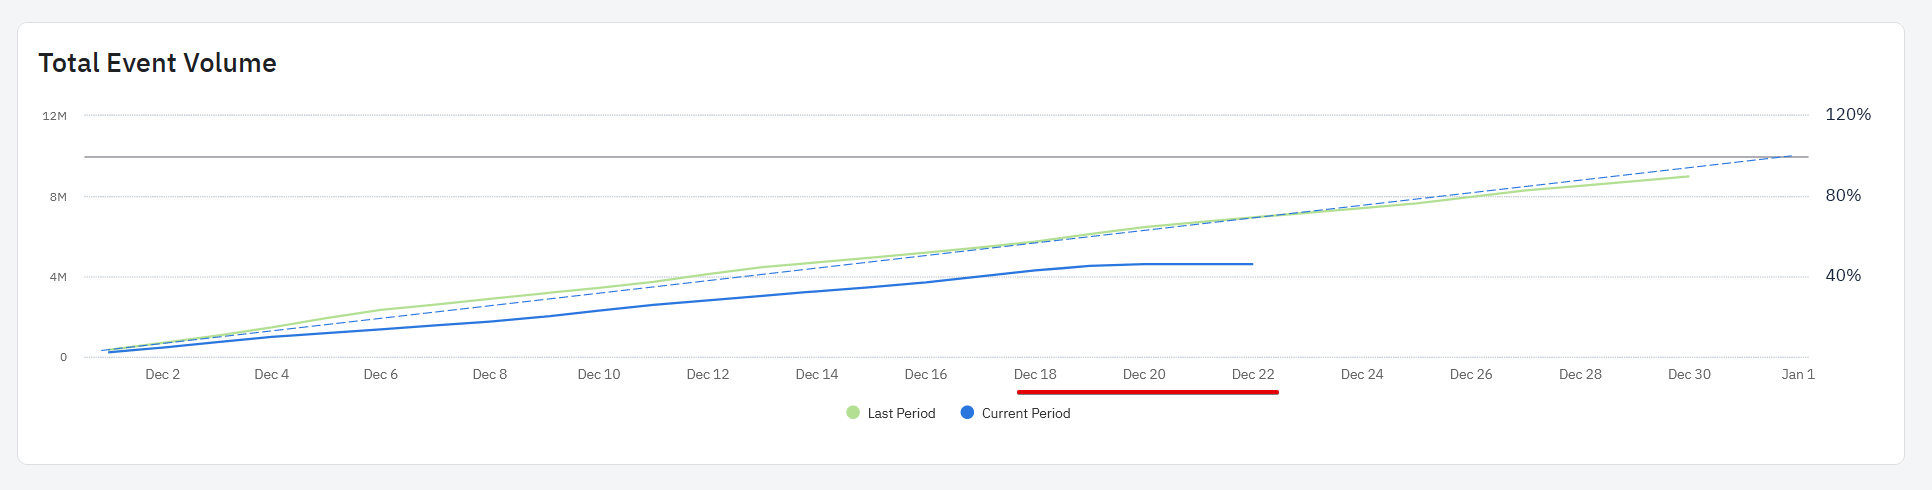
Task: Click the 120% right axis label
Action: (1848, 115)
